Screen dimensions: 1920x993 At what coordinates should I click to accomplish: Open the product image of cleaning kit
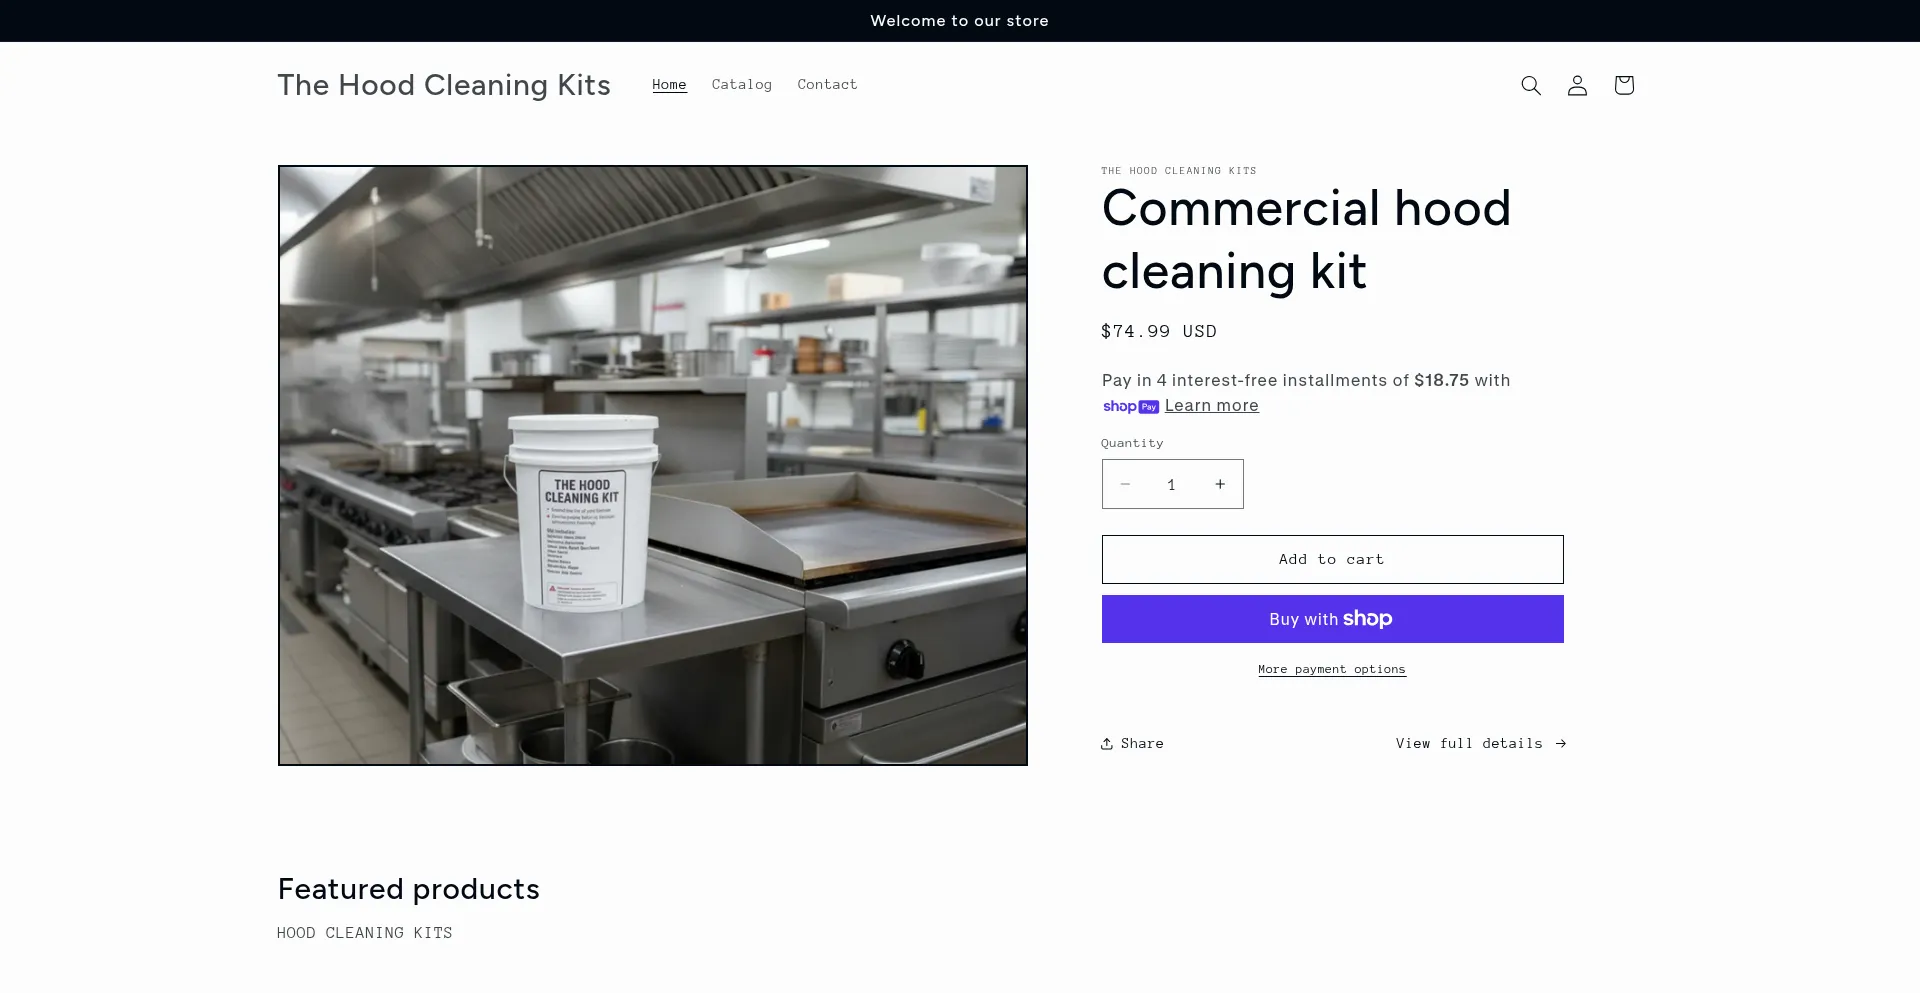pos(653,465)
